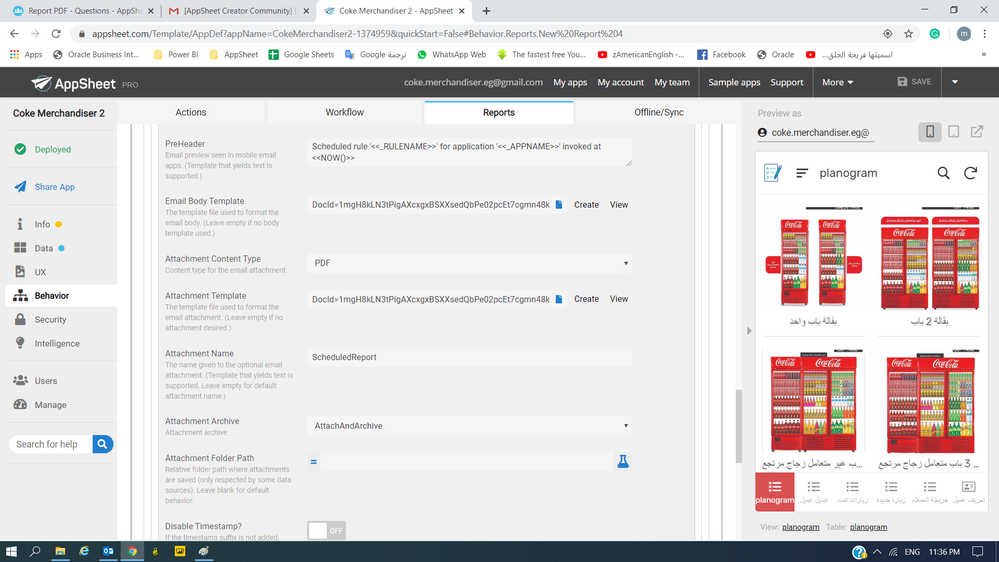Switch to AppSheet Creator Community Gmail tab
The width and height of the screenshot is (999, 562).
coord(238,11)
